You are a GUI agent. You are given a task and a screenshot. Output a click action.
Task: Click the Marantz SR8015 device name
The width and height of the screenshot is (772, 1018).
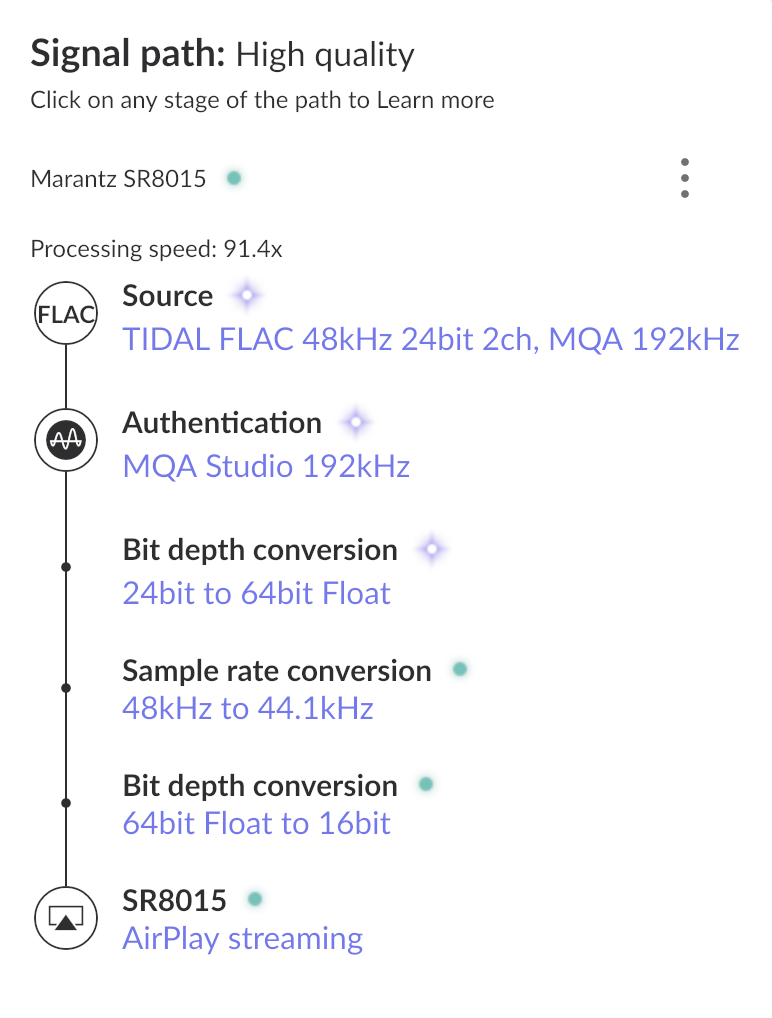(x=118, y=180)
